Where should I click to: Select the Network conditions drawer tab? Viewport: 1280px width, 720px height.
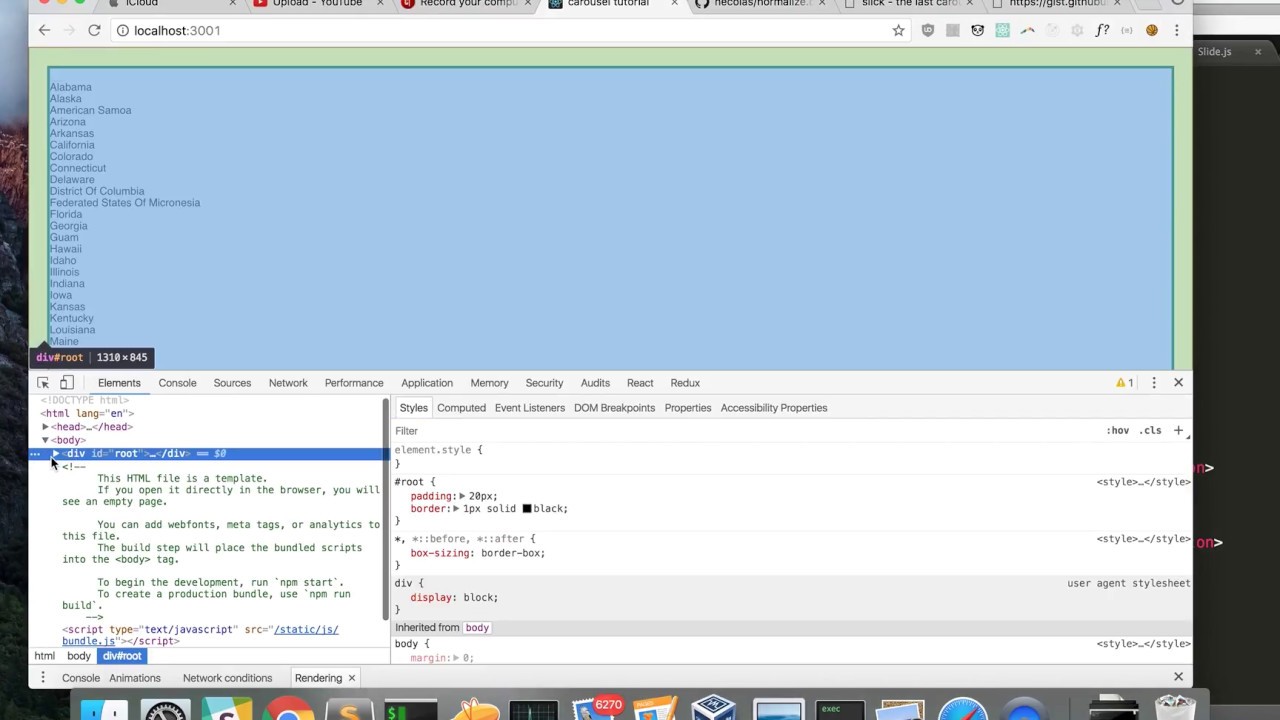[227, 678]
